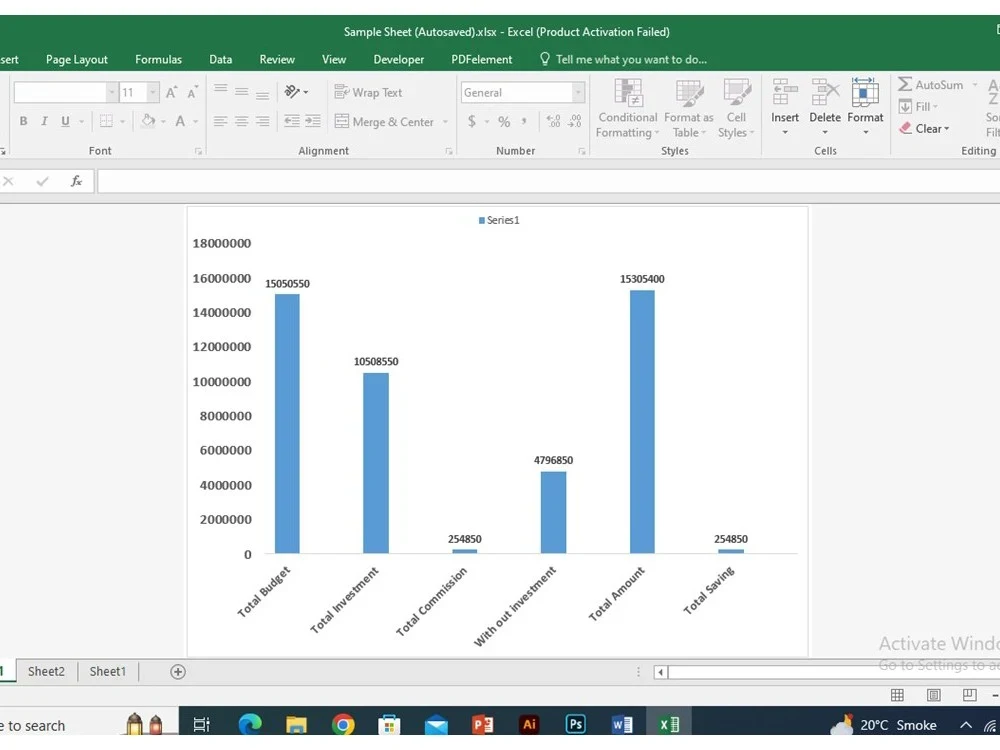Screen dimensions: 1000x750
Task: Toggle Bold formatting
Action: (x=24, y=121)
